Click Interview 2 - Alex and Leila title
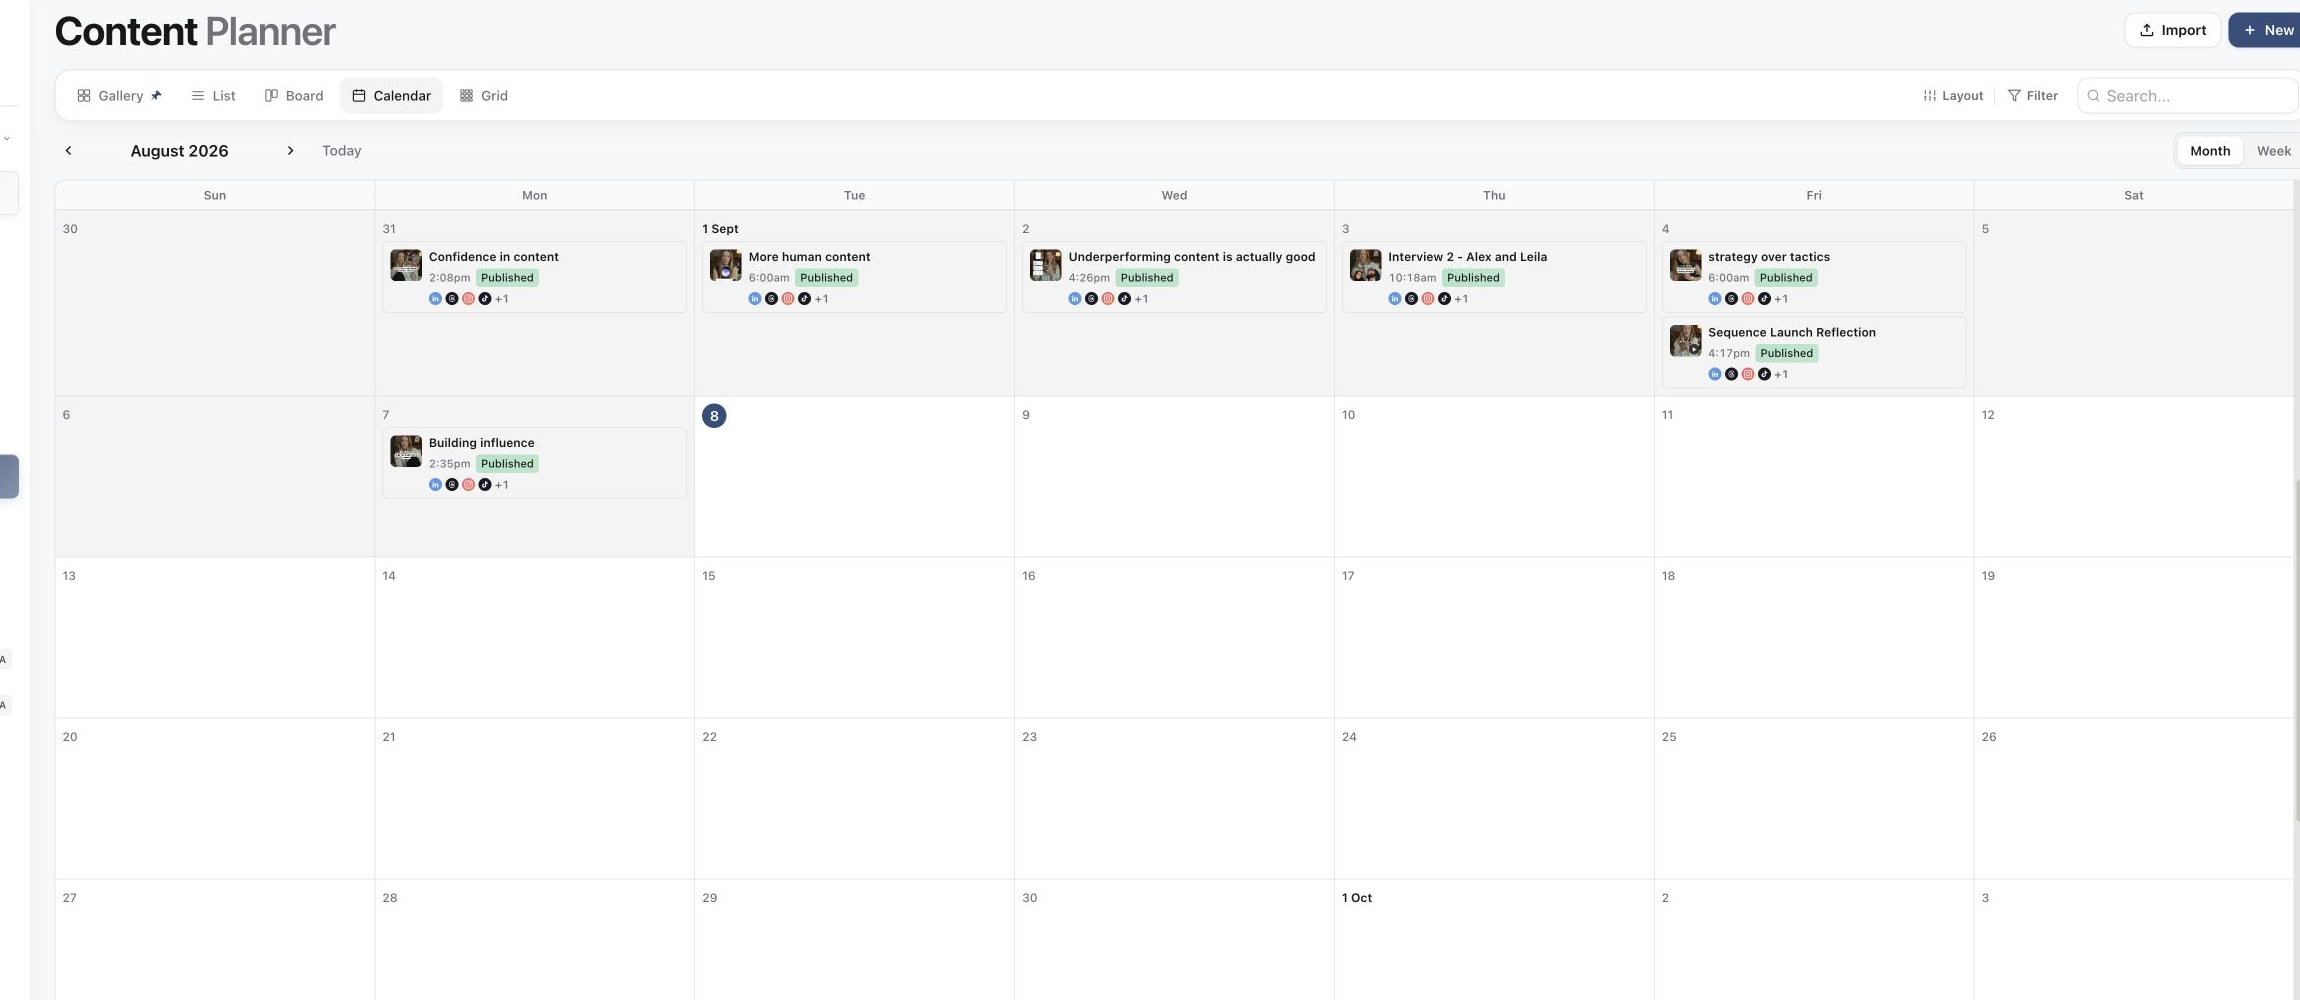 click(x=1467, y=257)
